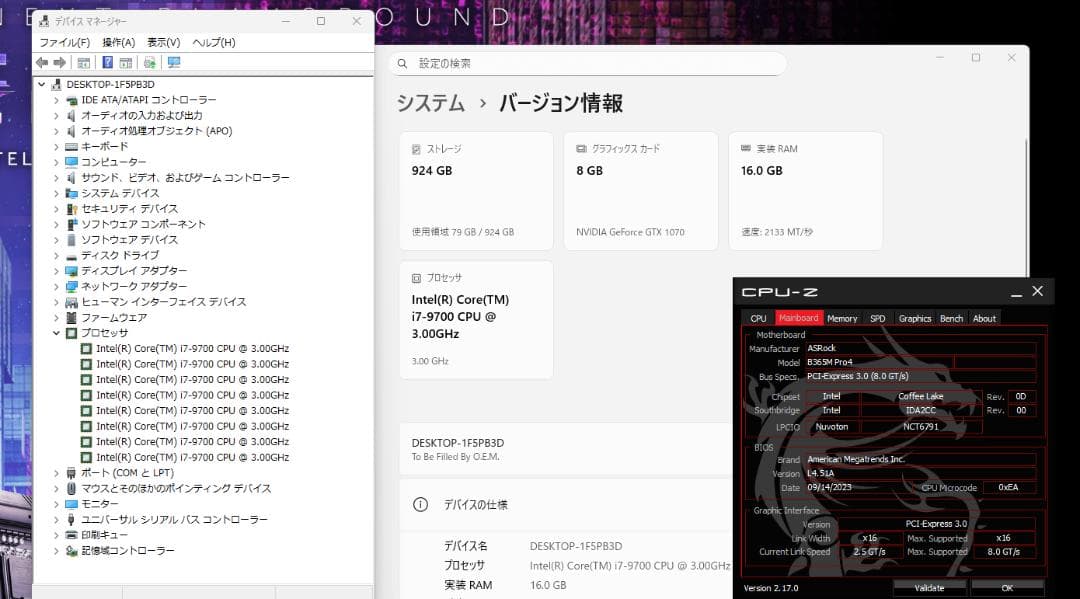
Task: Click the BIOS version L4.51A value
Action: [x=920, y=474]
